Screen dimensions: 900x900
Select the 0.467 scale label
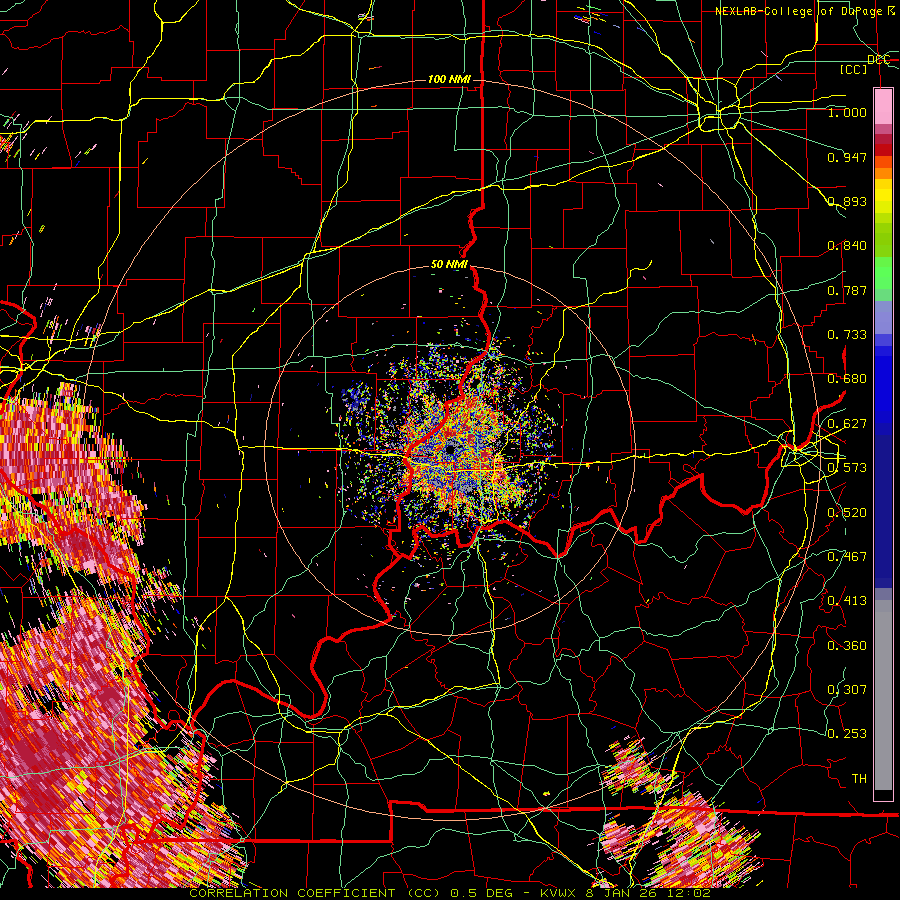point(847,557)
